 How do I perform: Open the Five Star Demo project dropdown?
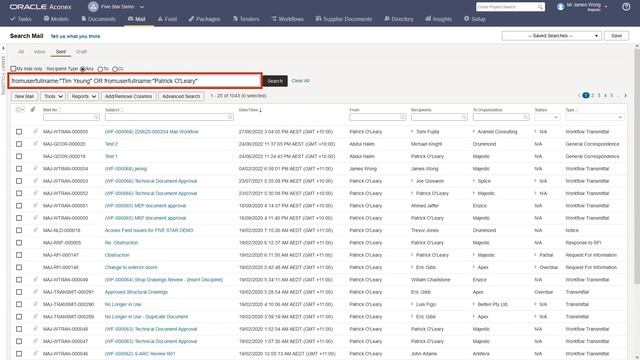pyautogui.click(x=142, y=7)
